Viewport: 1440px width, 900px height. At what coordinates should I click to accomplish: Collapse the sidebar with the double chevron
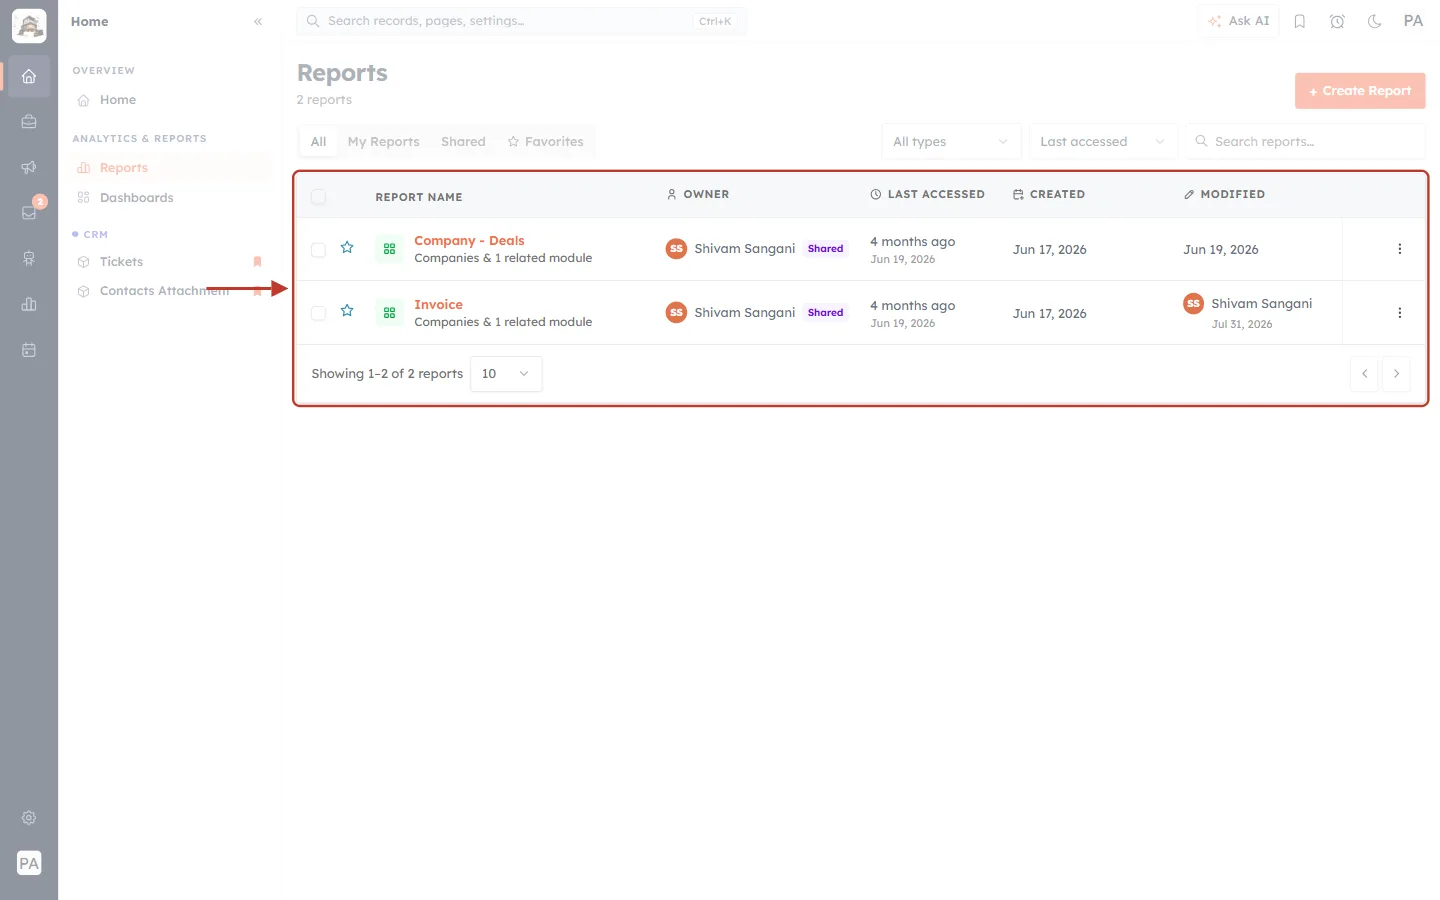258,21
